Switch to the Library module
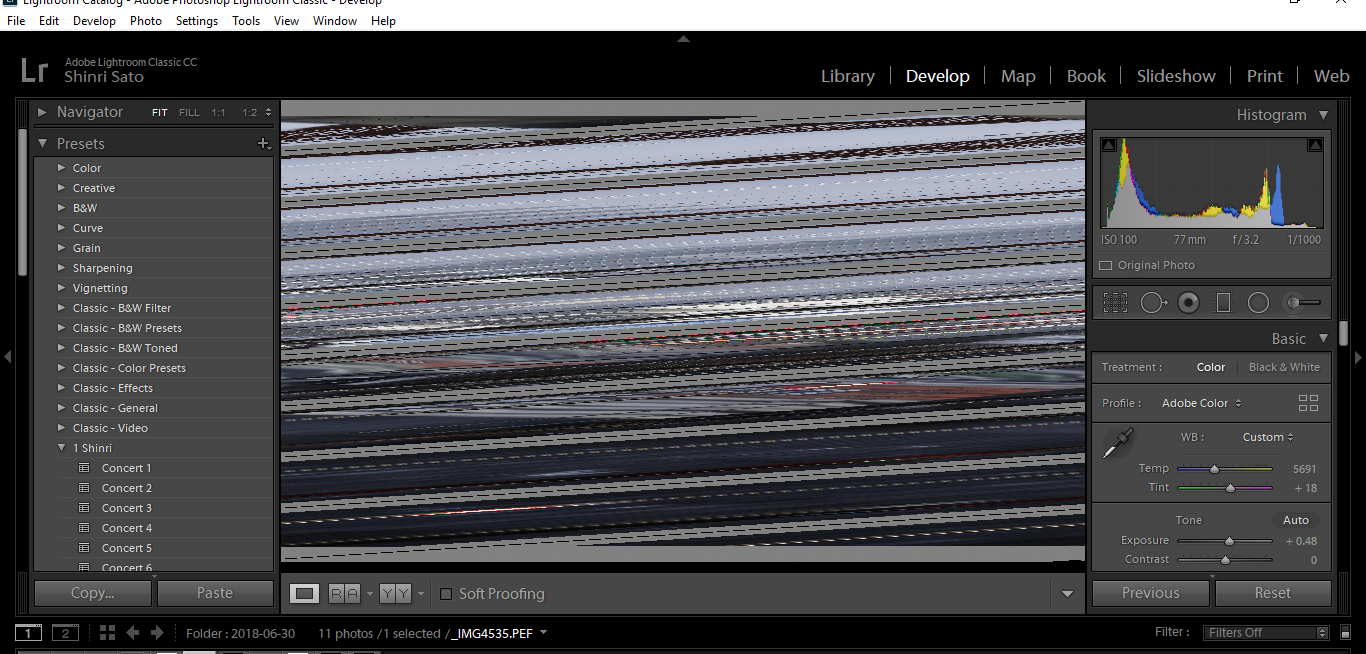Screen dimensions: 1366x654 click(847, 75)
